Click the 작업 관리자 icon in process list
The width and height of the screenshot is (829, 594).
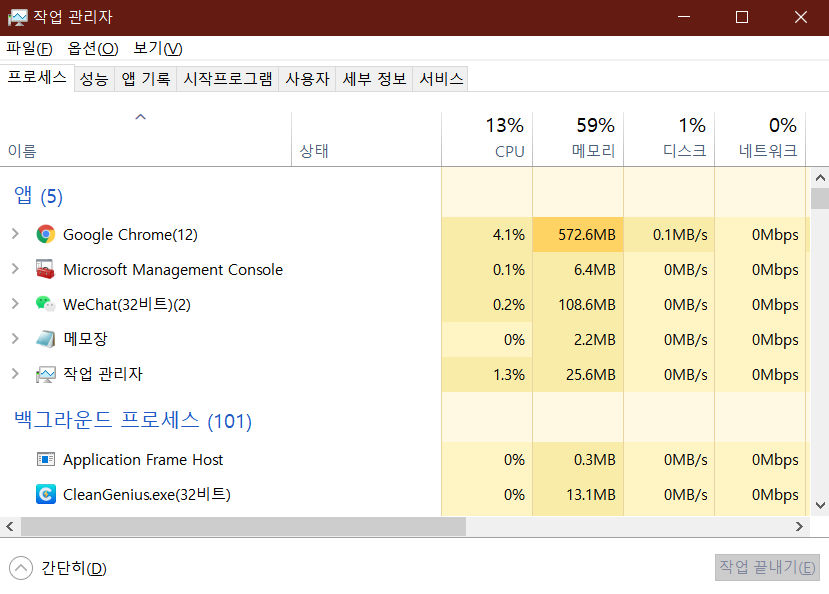point(46,374)
